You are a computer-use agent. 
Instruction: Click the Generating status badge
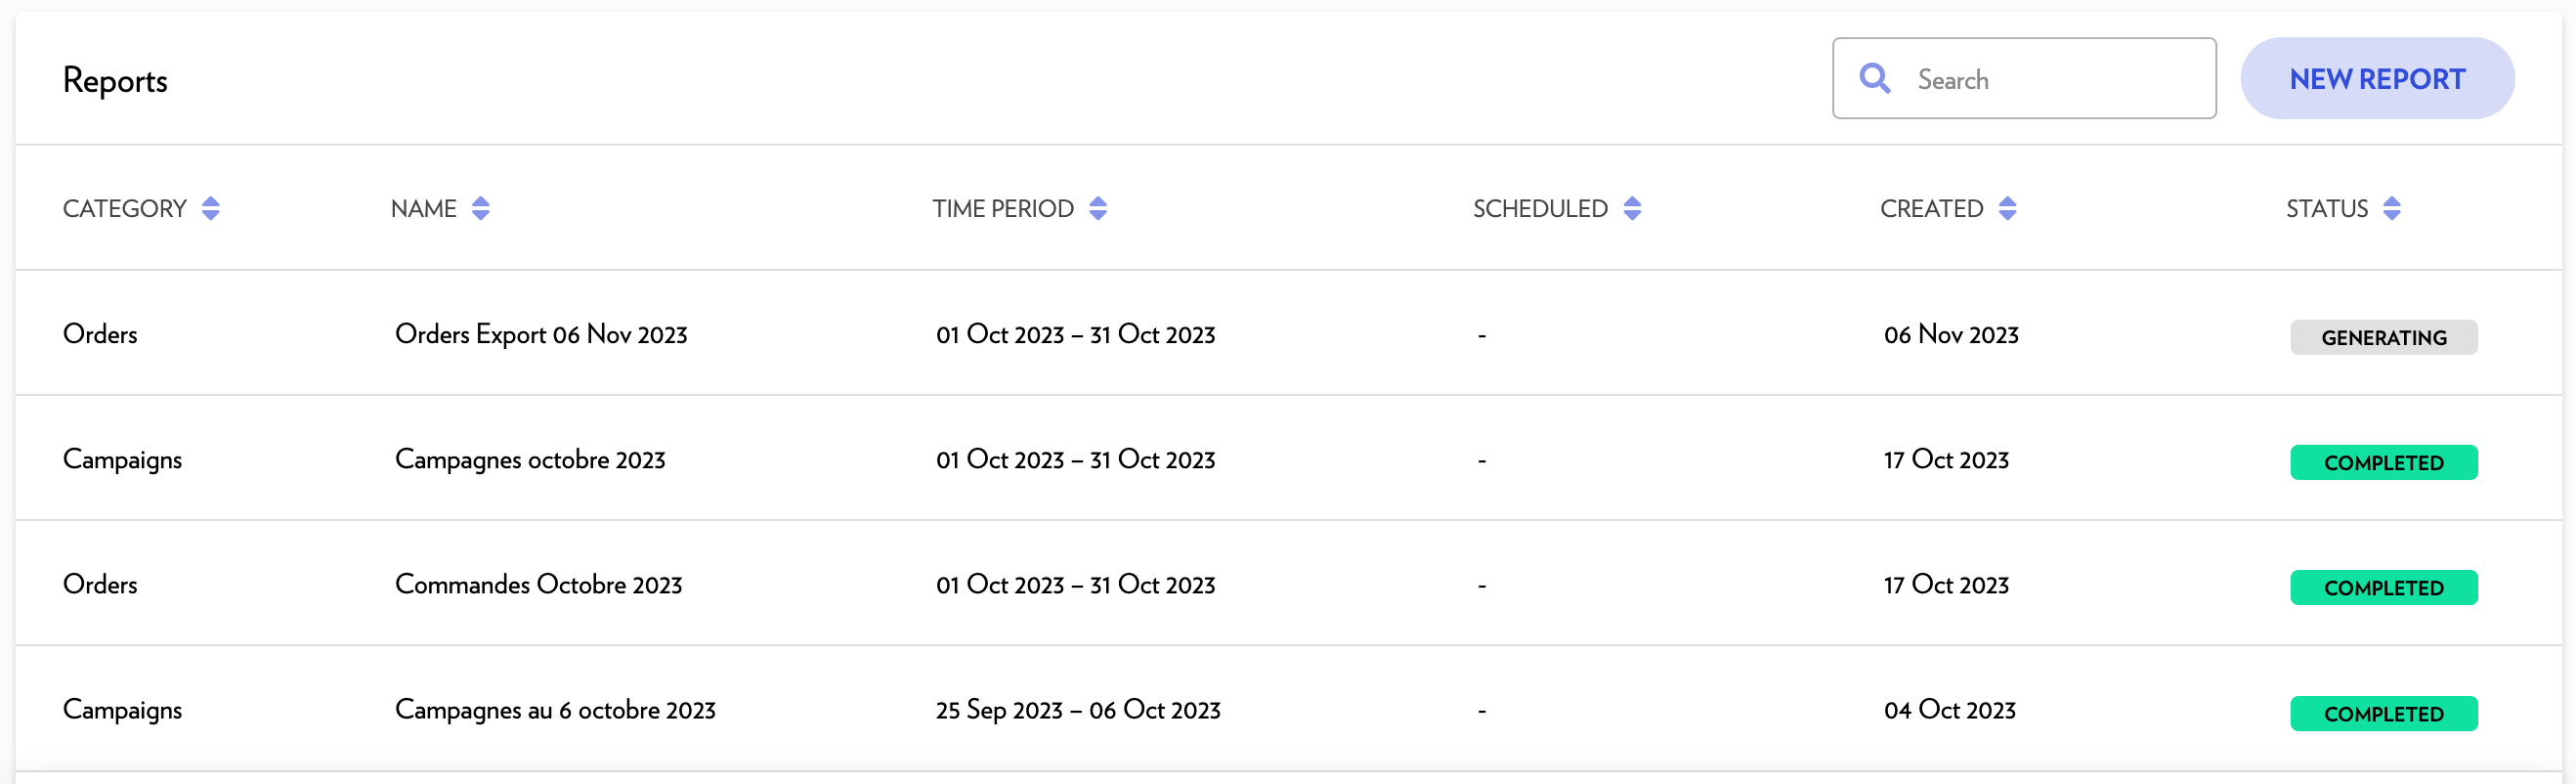(x=2384, y=338)
